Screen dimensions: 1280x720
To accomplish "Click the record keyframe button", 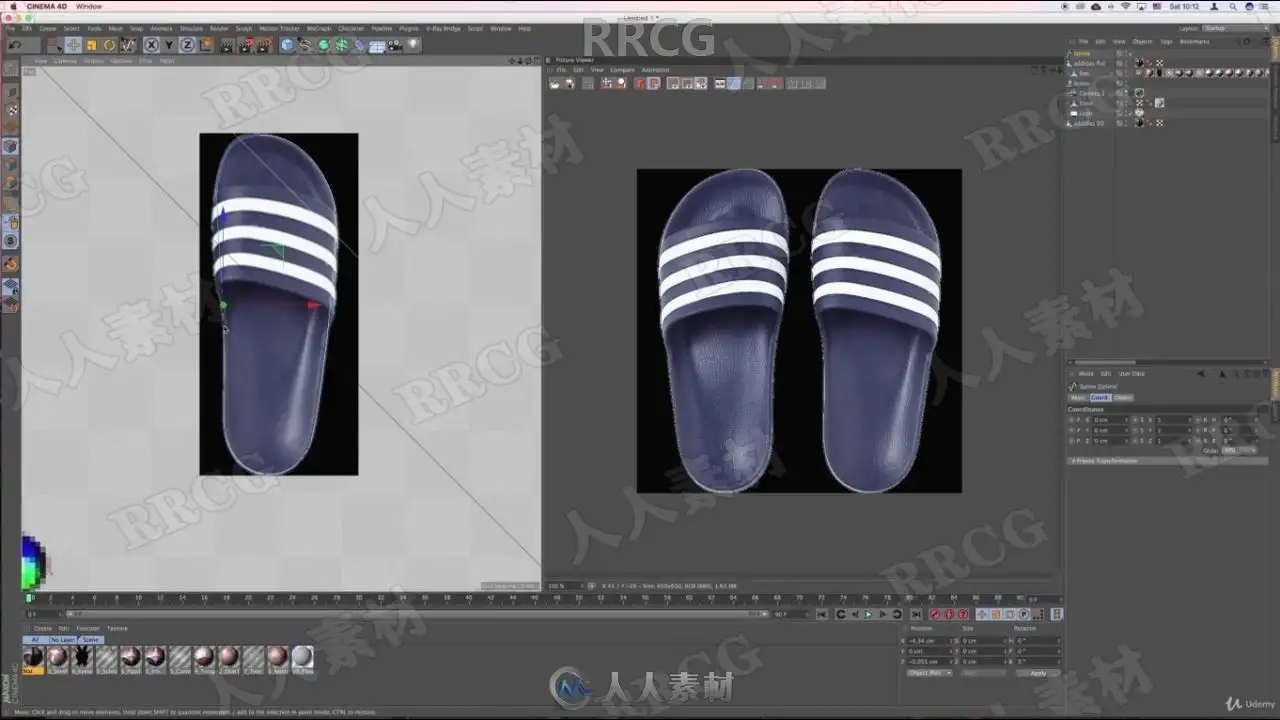I will (x=935, y=614).
